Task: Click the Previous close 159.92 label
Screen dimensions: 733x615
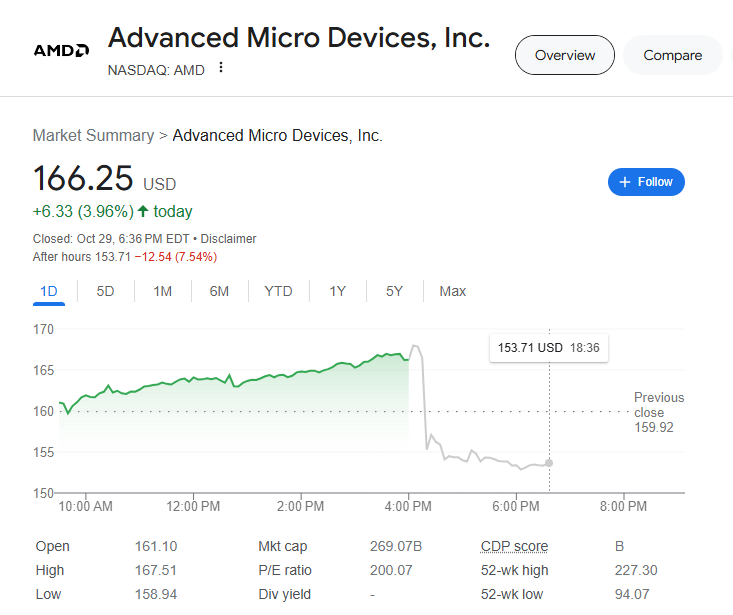Action: (659, 412)
